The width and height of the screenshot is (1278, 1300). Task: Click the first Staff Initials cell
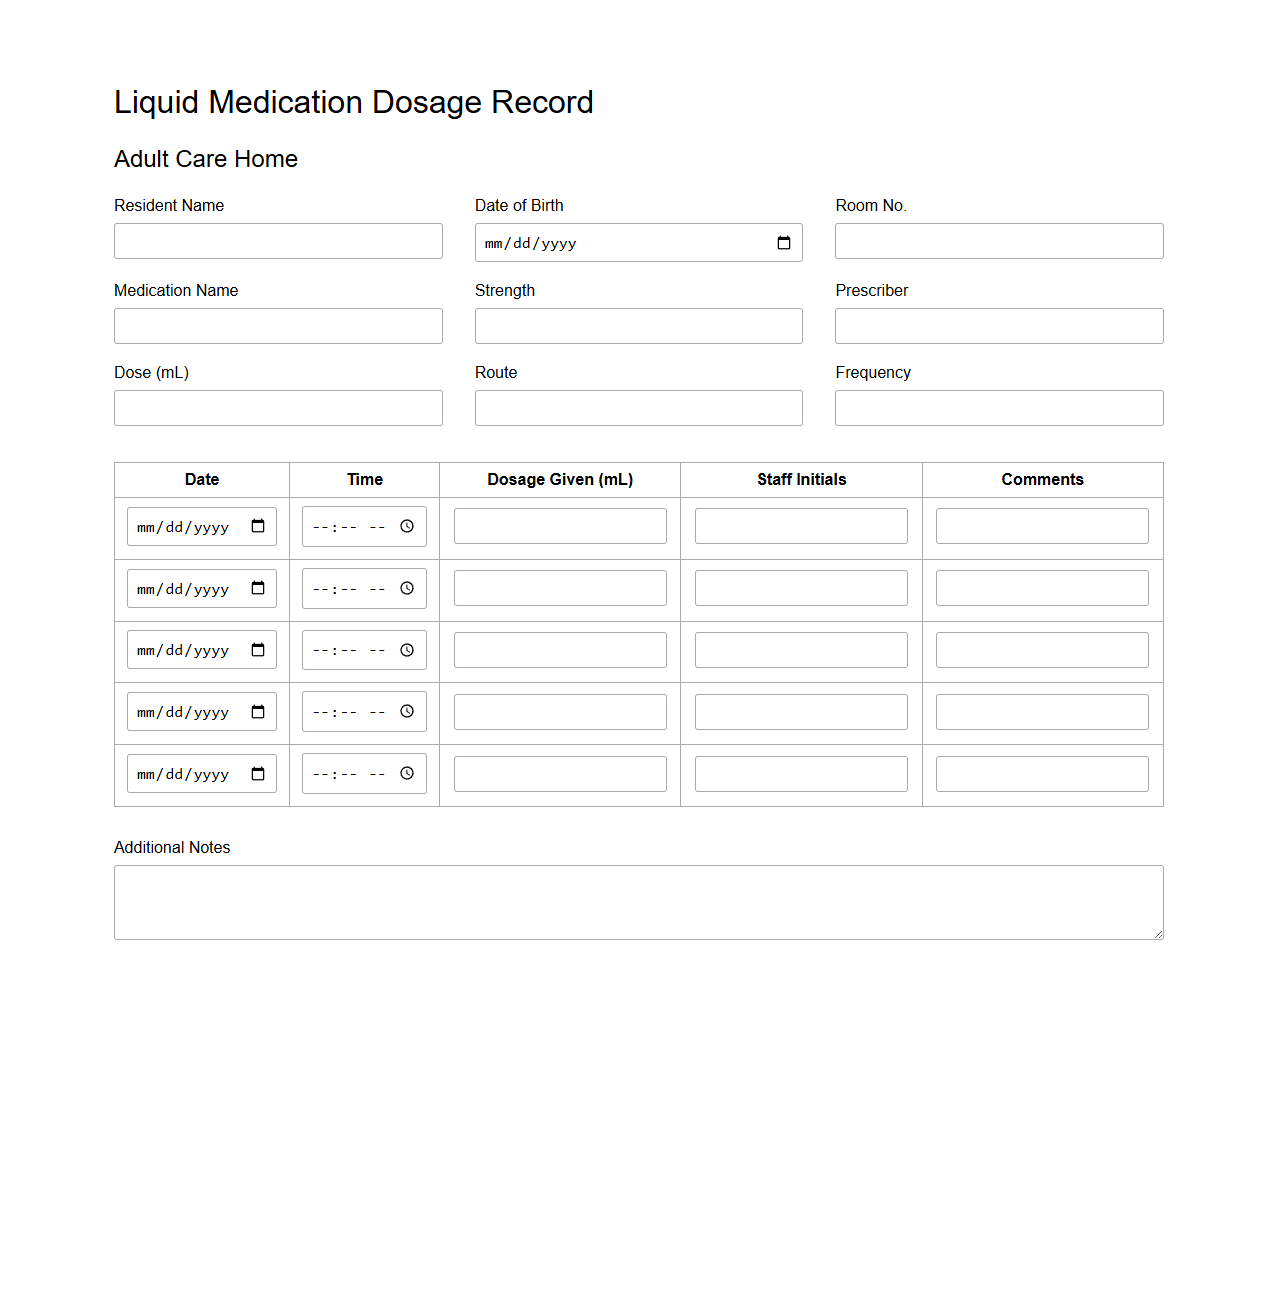click(800, 525)
